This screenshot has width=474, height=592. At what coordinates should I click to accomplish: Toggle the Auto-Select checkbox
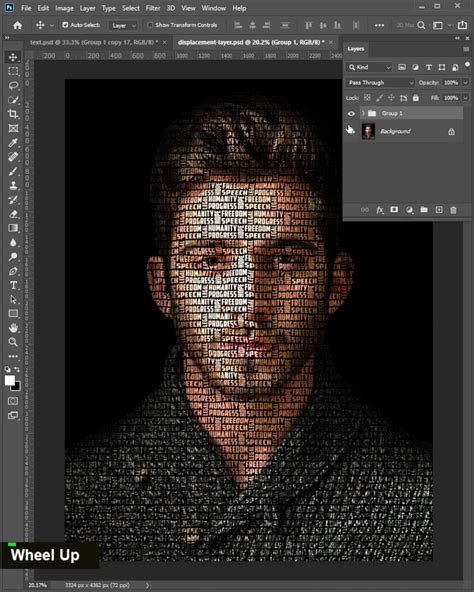pos(65,25)
